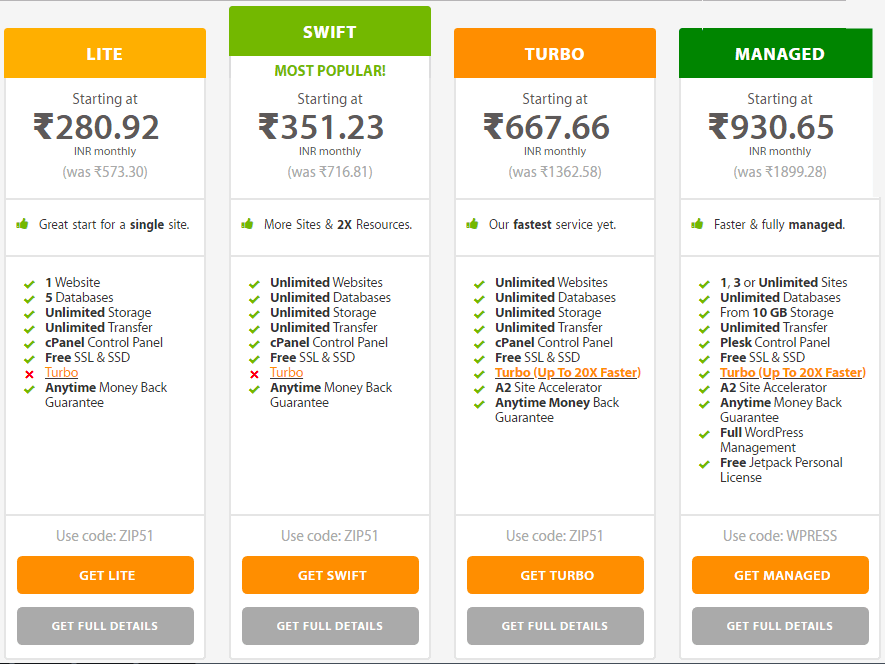Click red X icon in Lite plan
Viewport: 885px width, 664px height.
tap(30, 373)
